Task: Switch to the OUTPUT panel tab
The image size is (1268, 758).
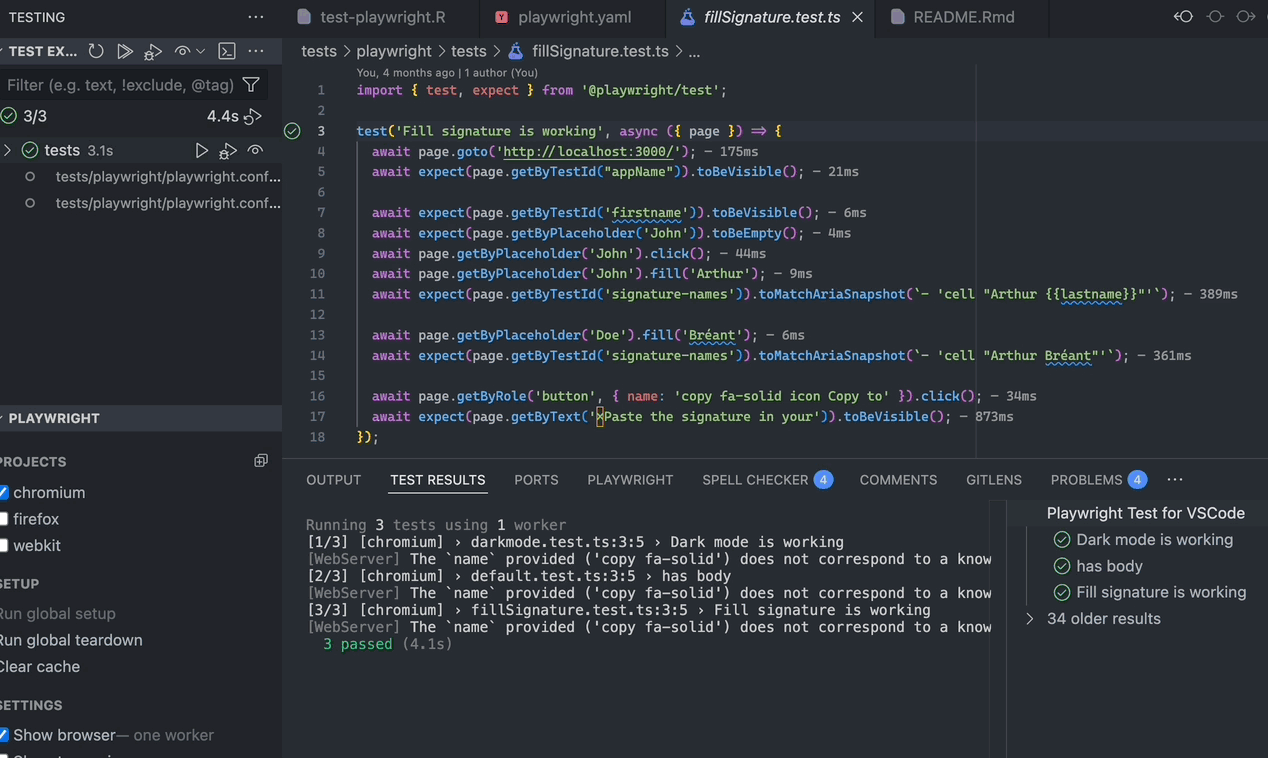Action: click(x=333, y=480)
